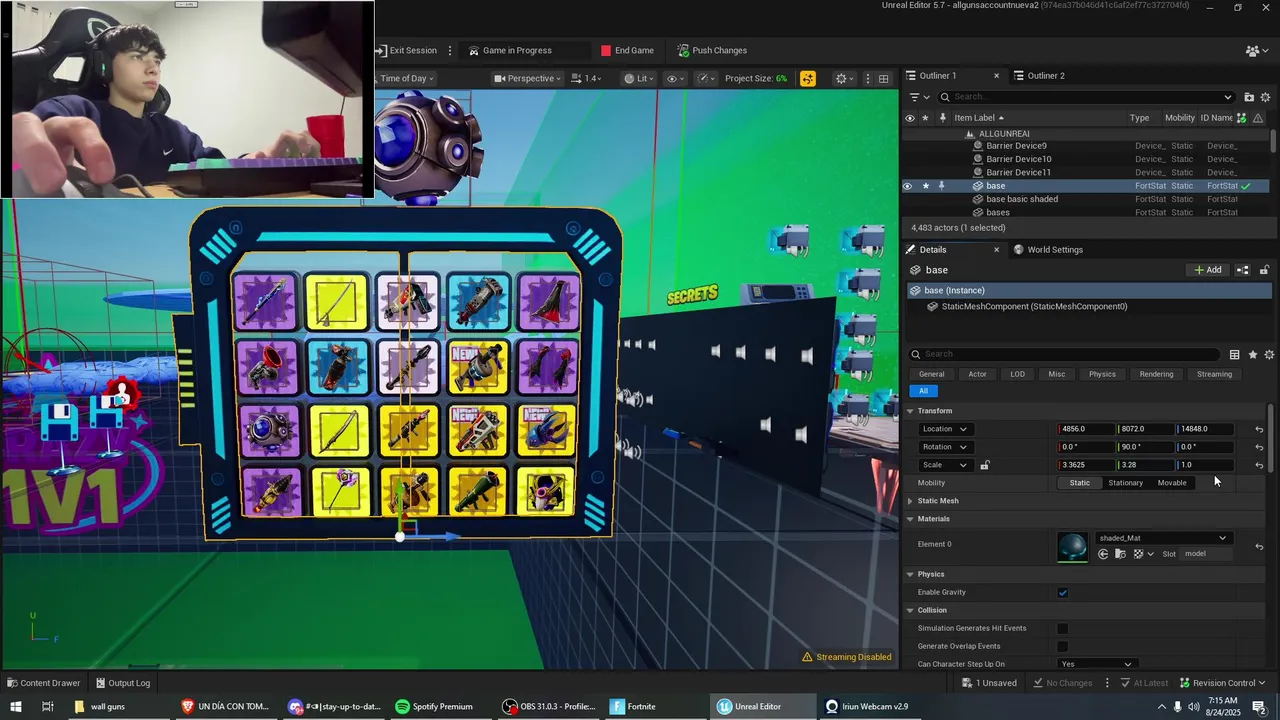Create new folder in Outliner
Image resolution: width=1280 pixels, height=720 pixels.
click(x=1249, y=97)
